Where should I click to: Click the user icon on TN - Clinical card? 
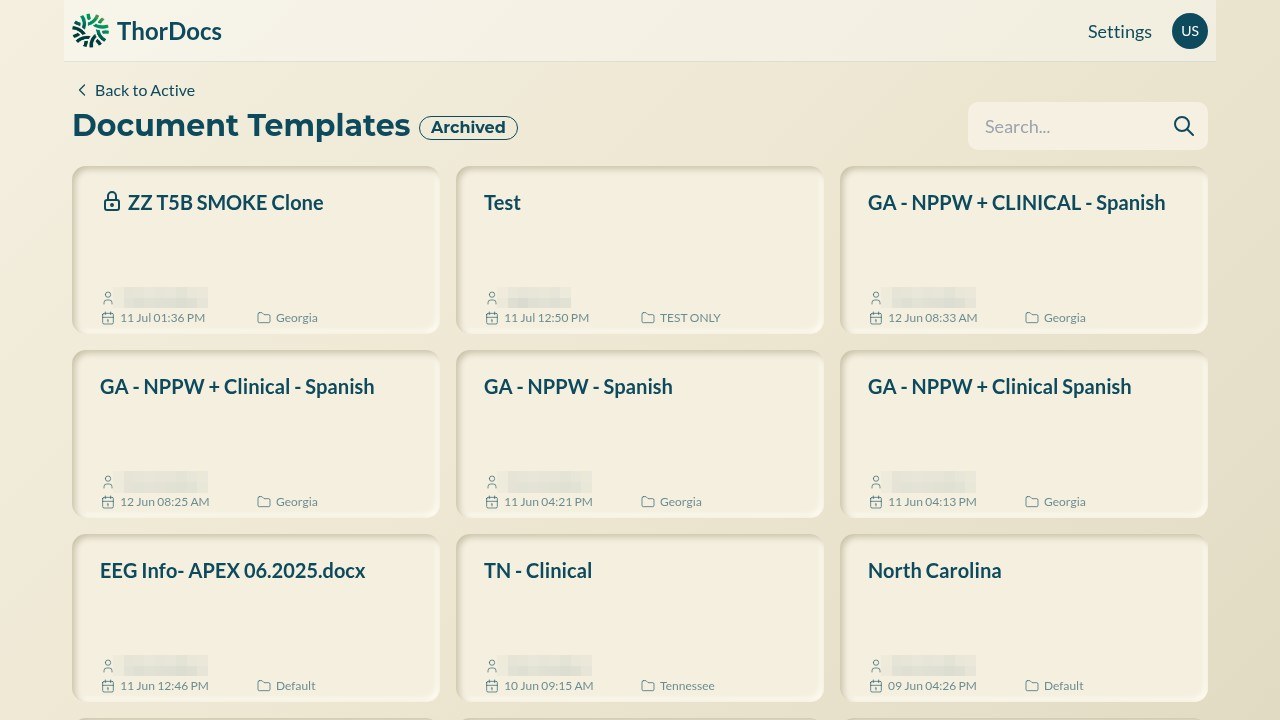[x=492, y=666]
